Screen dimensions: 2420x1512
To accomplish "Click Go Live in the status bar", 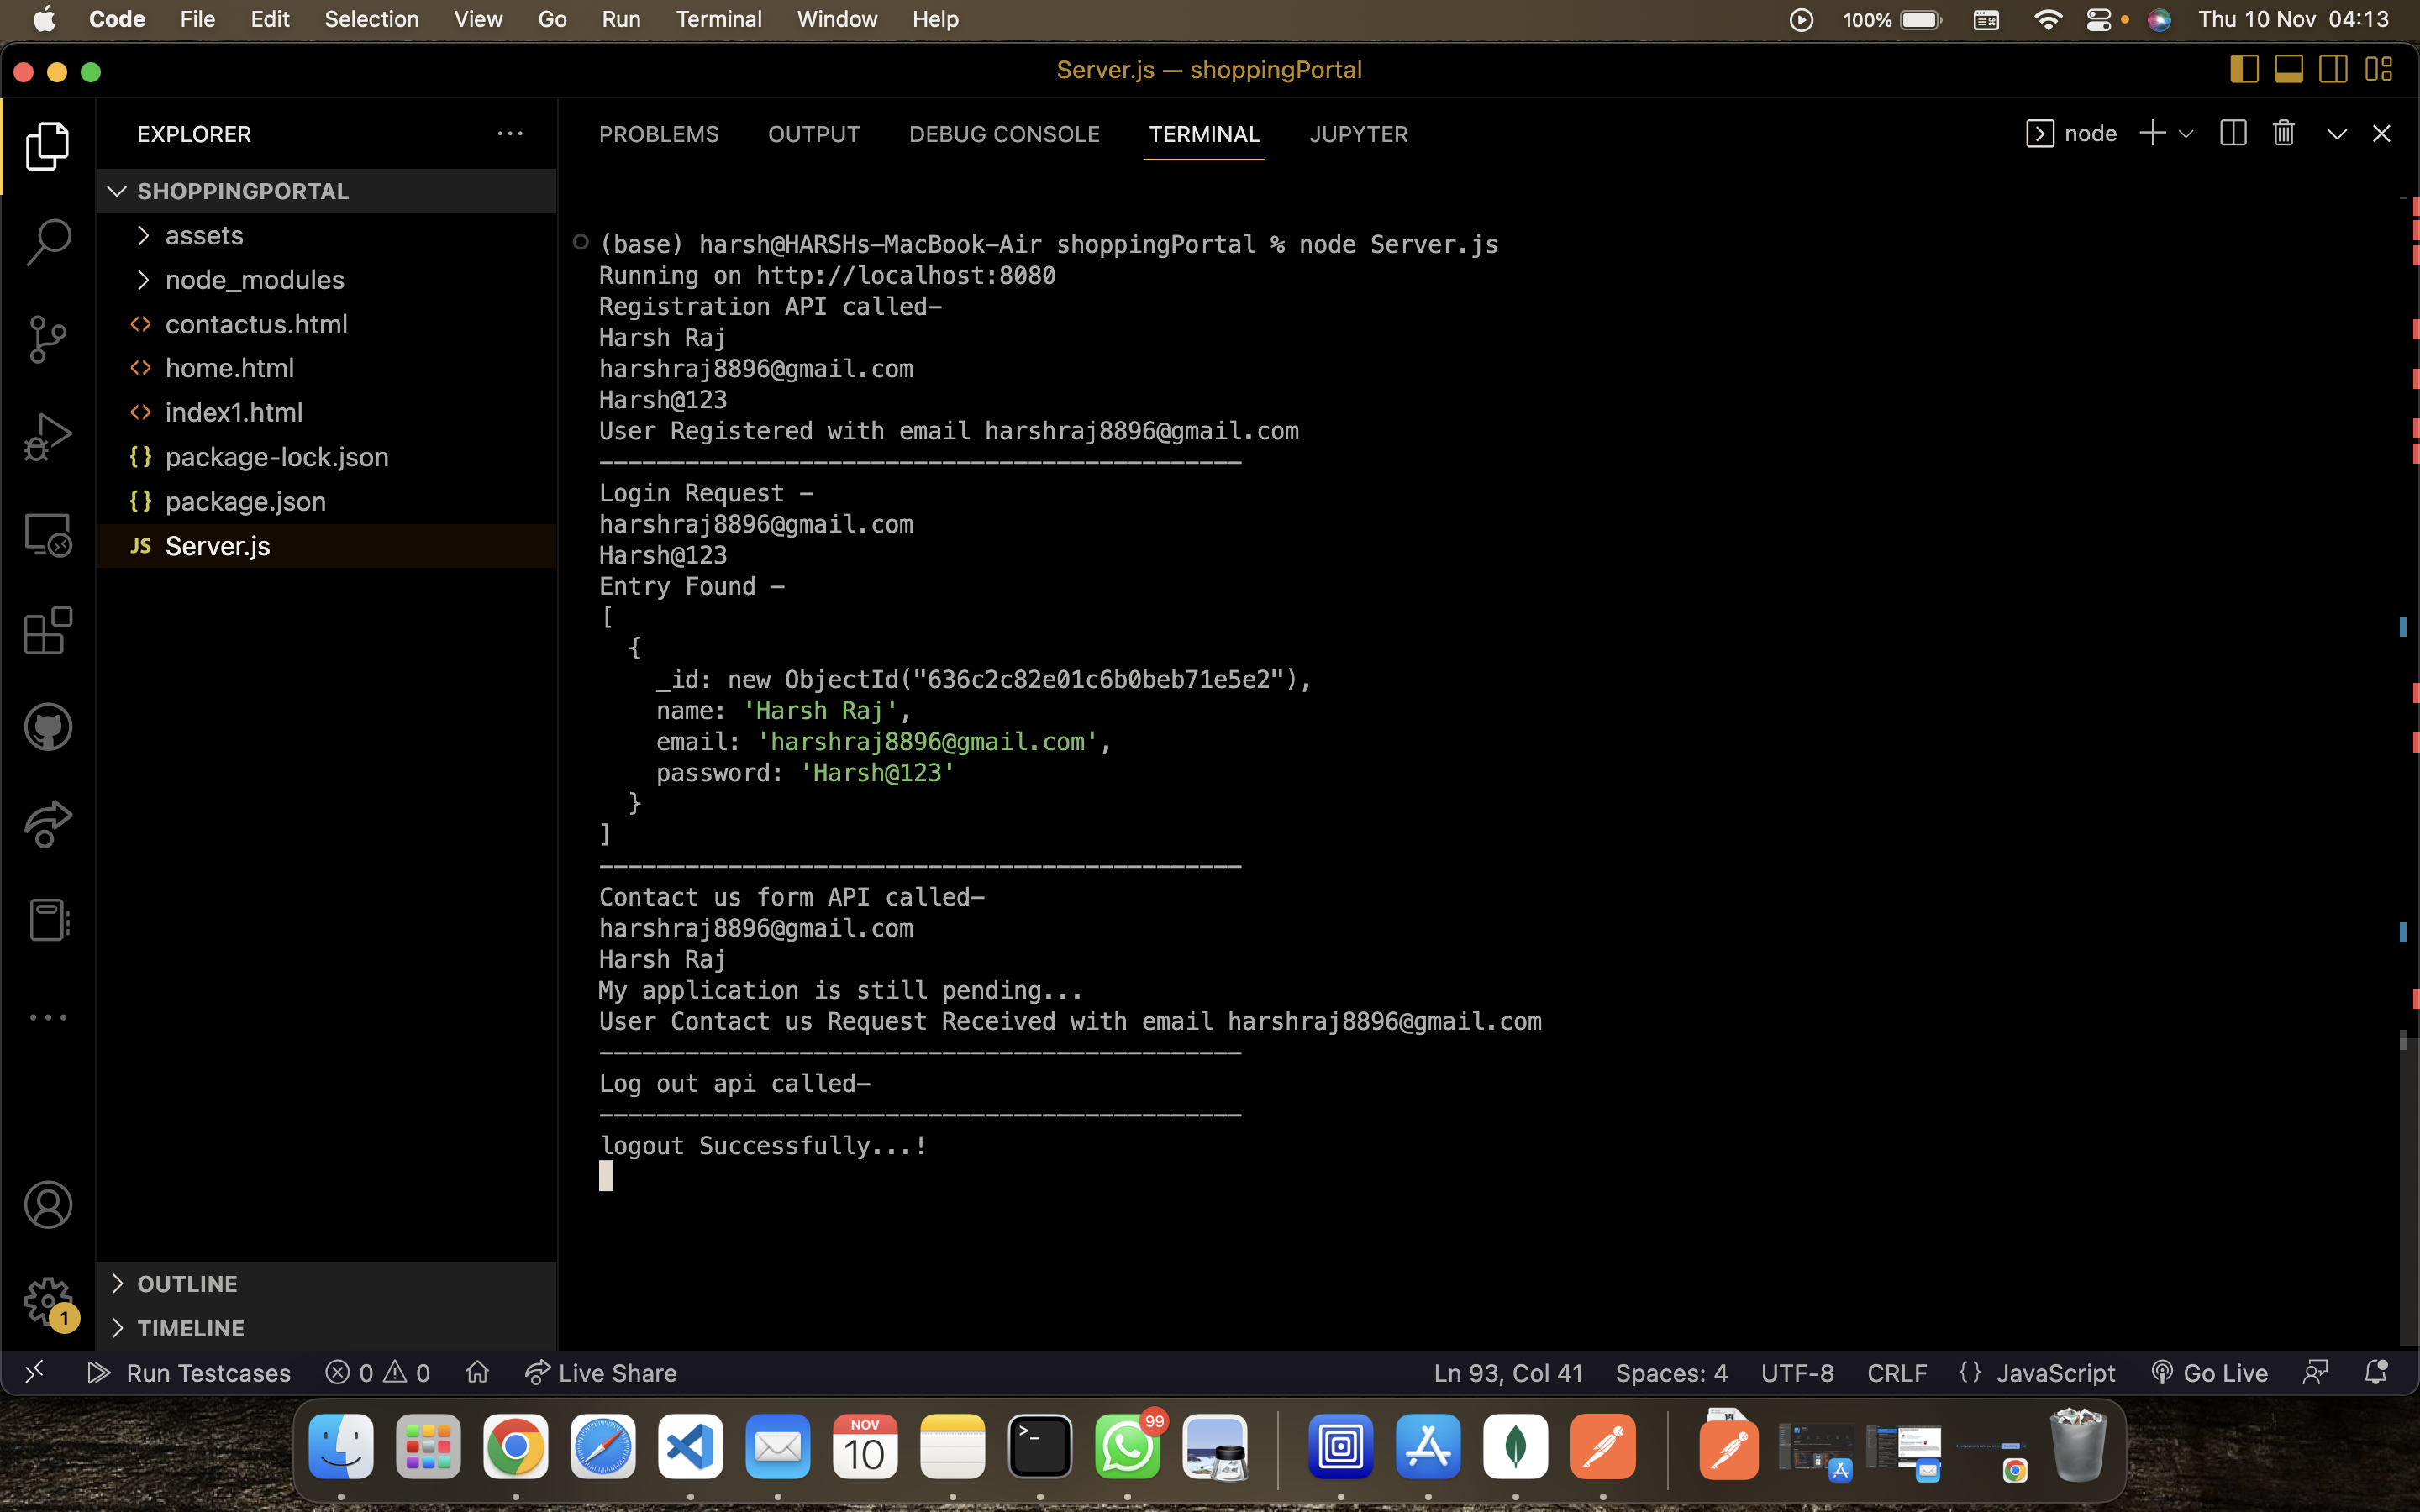I will tap(2209, 1372).
